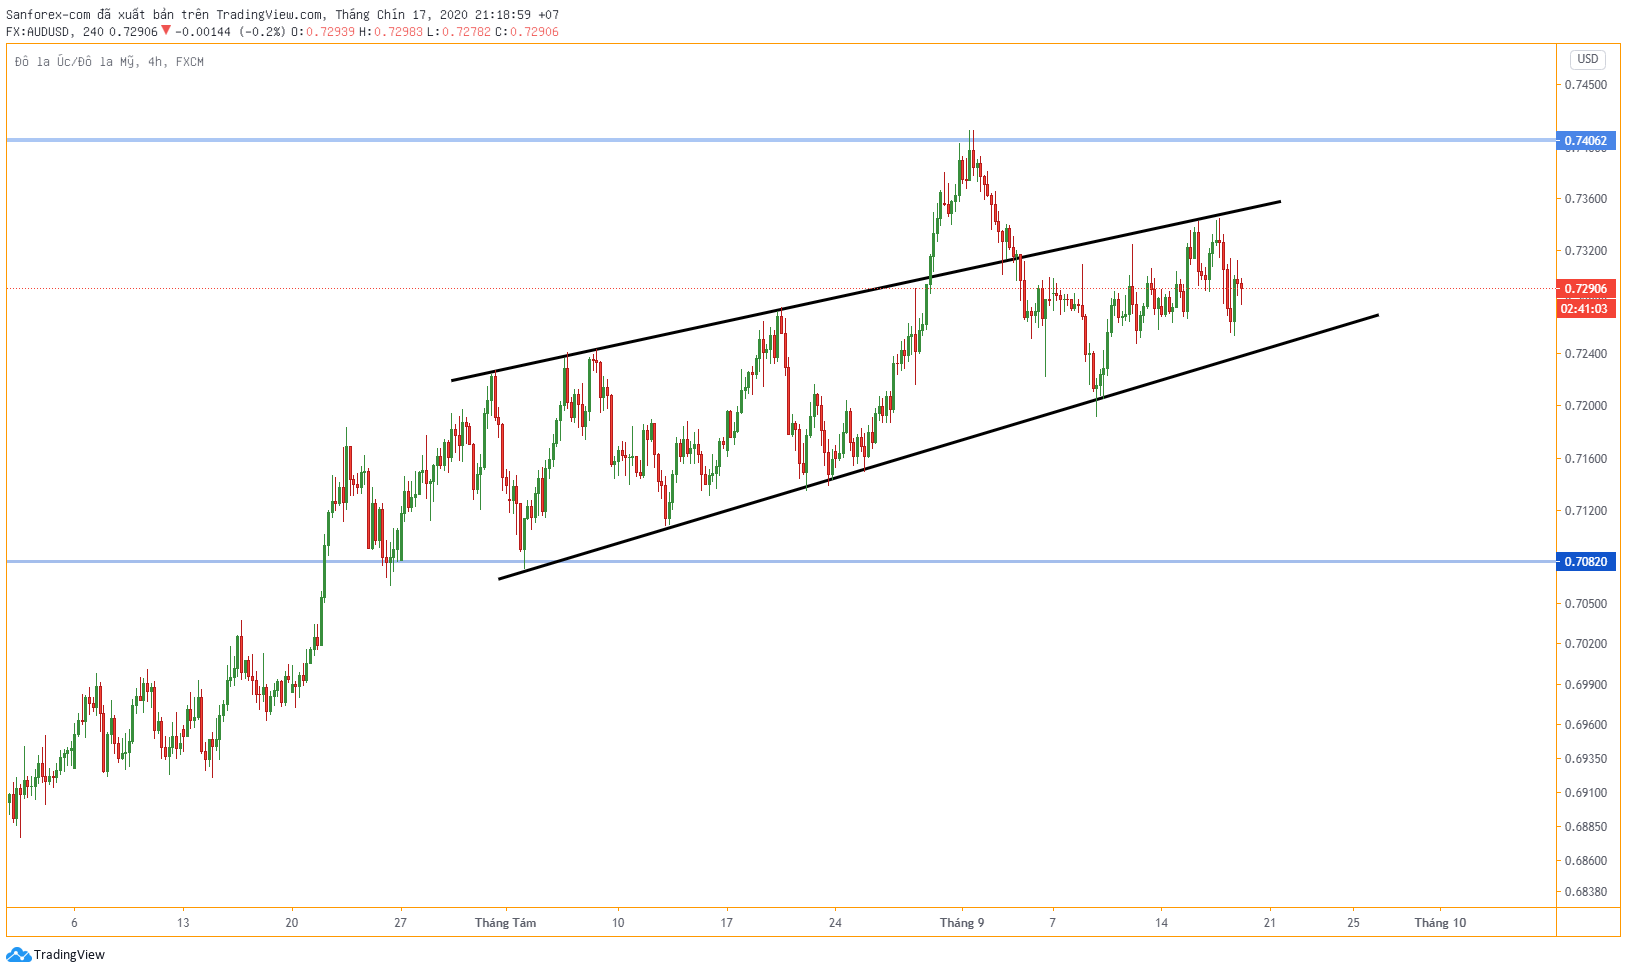The height and width of the screenshot is (973, 1627).
Task: Select the upper black channel trendline
Action: [x=866, y=291]
